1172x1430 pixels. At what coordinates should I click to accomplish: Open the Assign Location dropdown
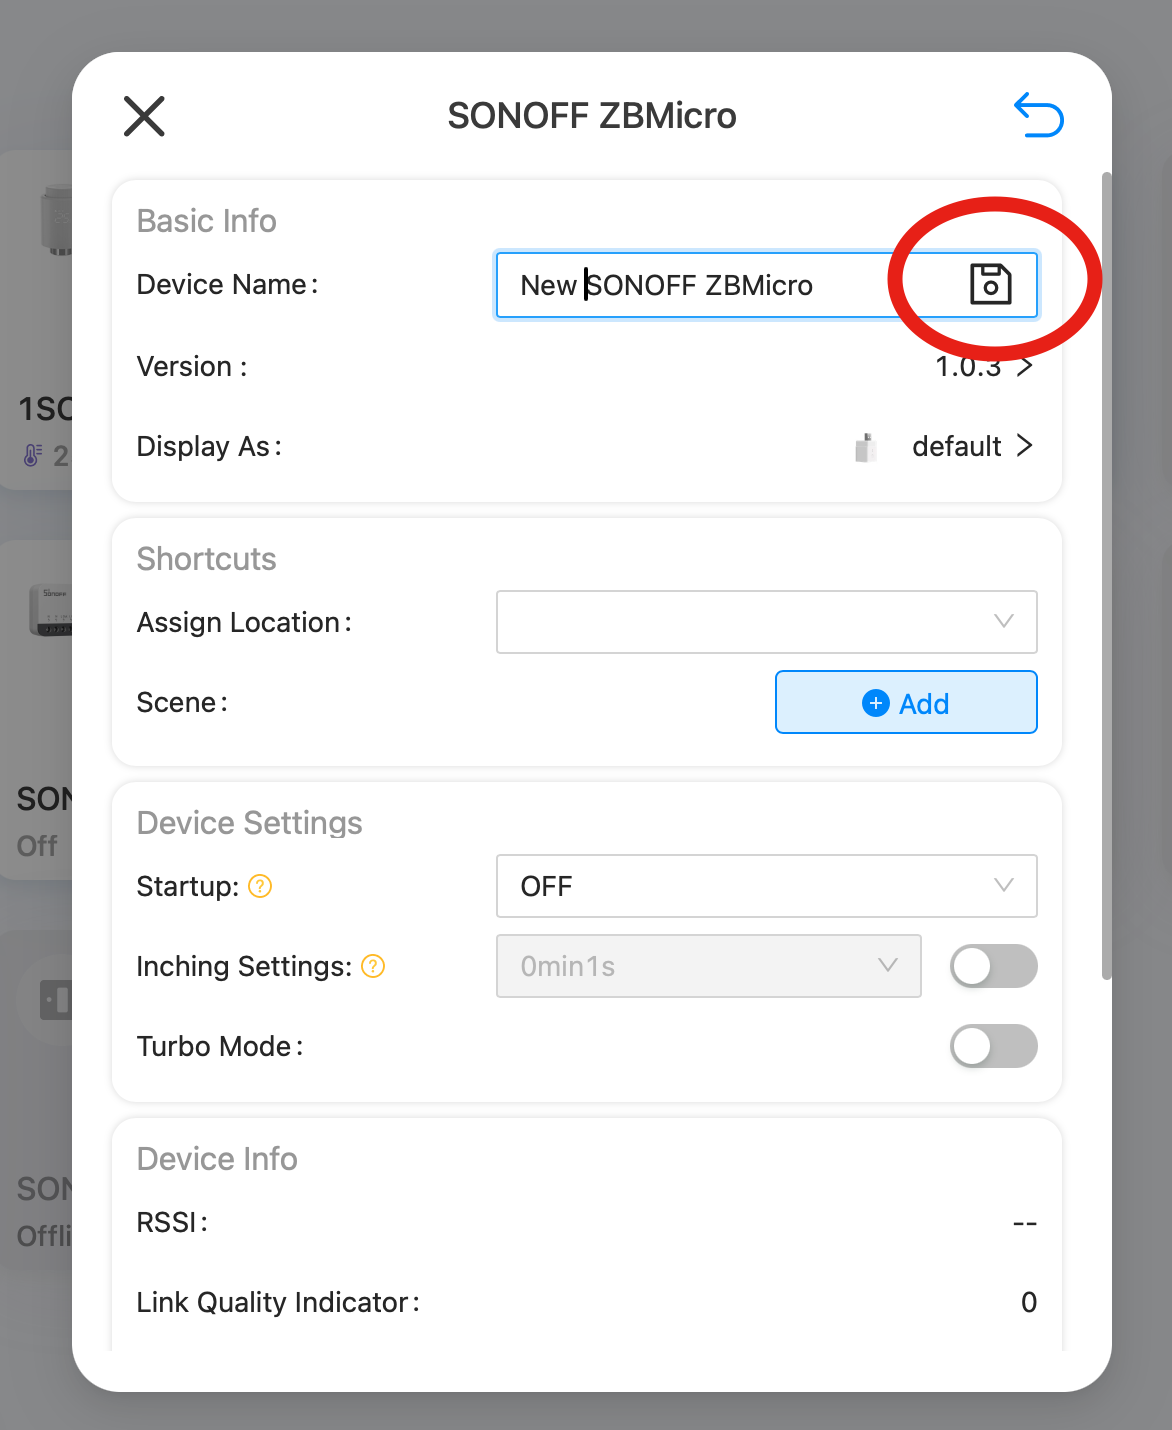(766, 622)
